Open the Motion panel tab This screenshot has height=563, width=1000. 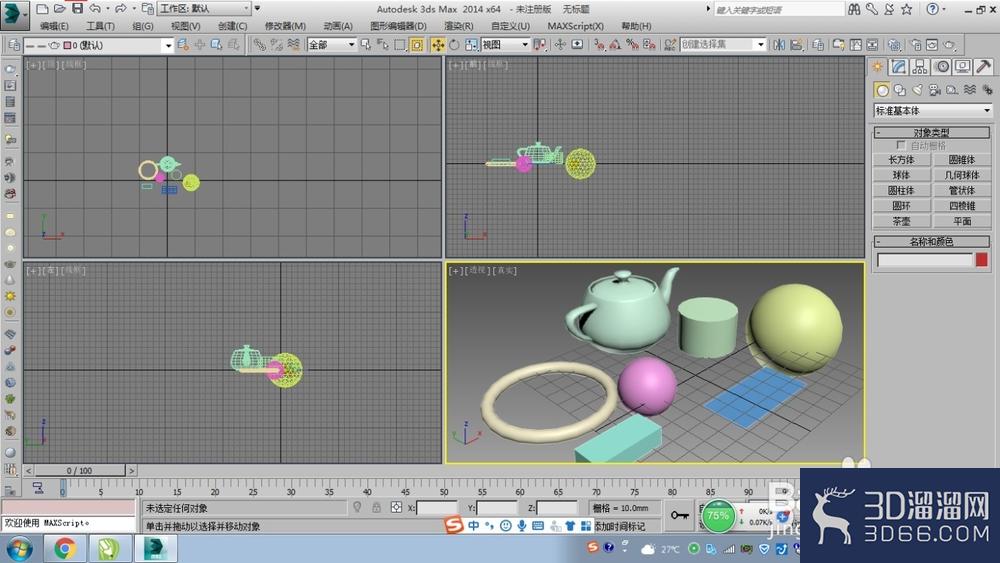pos(941,66)
